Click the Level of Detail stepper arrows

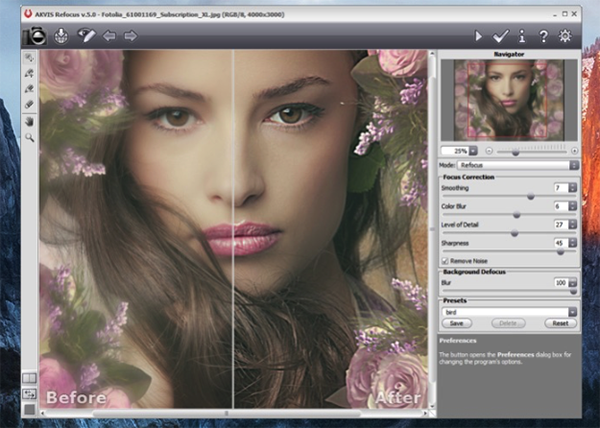point(572,225)
